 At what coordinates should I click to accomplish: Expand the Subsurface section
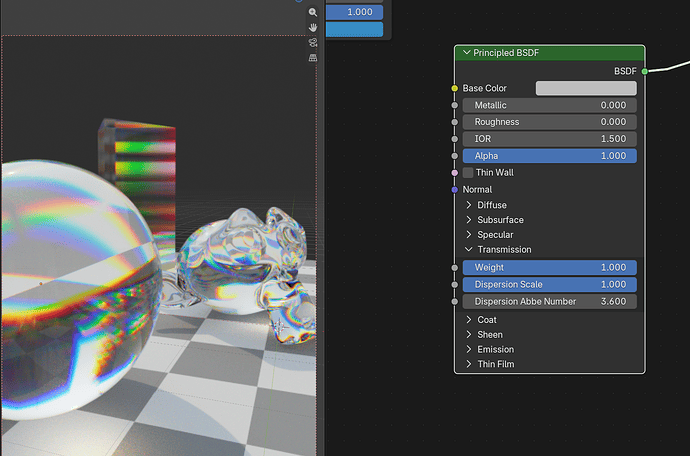[x=469, y=220]
